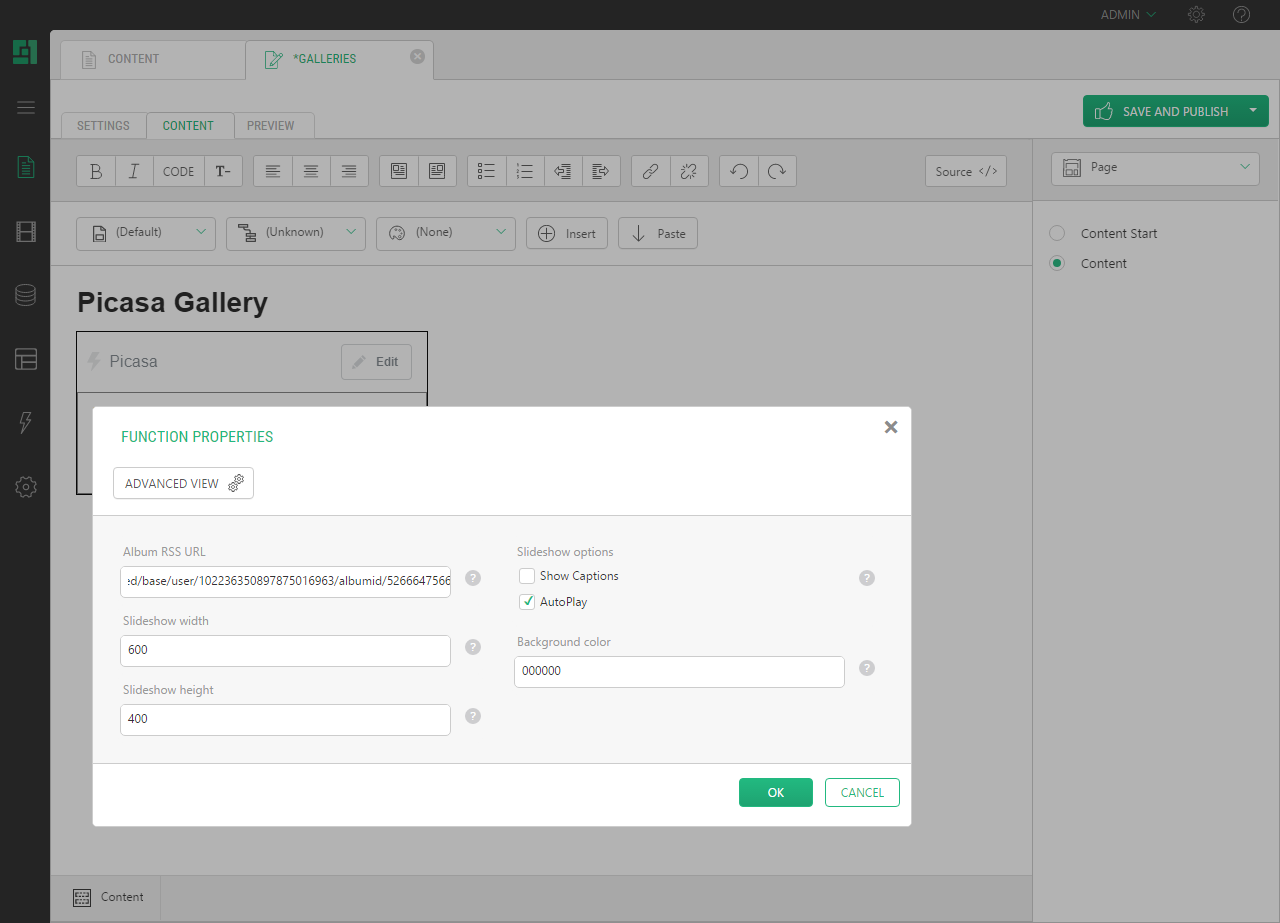The width and height of the screenshot is (1280, 923).
Task: Click the Background color input field
Action: [x=679, y=672]
